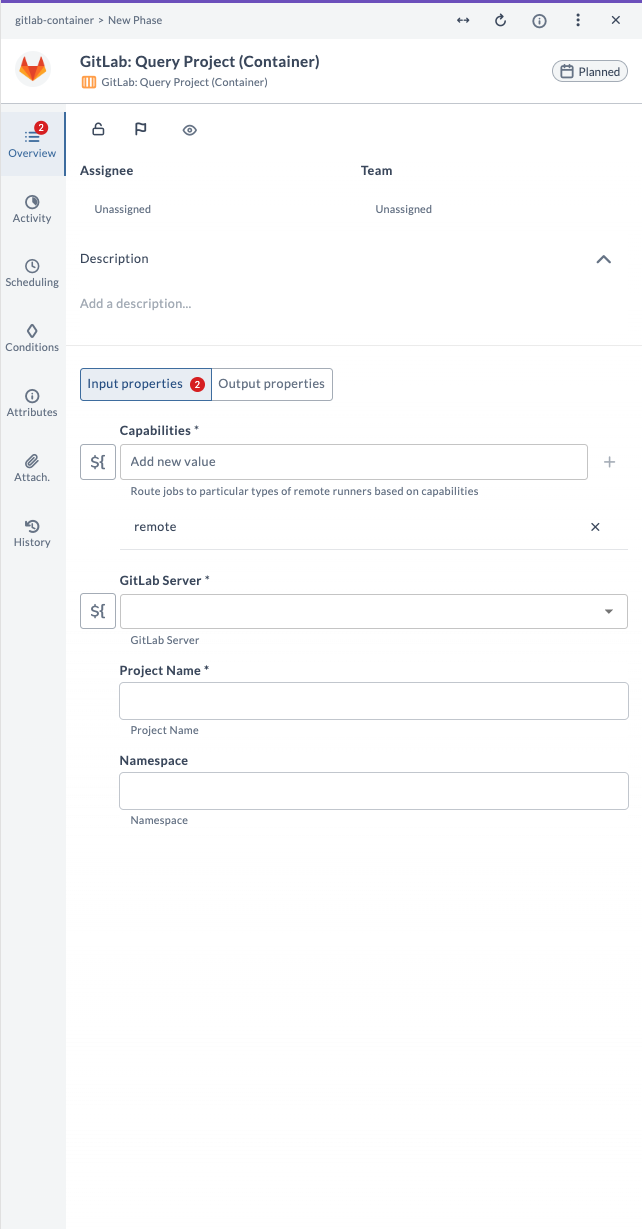Screen dimensions: 642x1229
Task: Click the Project Name input field
Action: pyautogui.click(x=374, y=701)
